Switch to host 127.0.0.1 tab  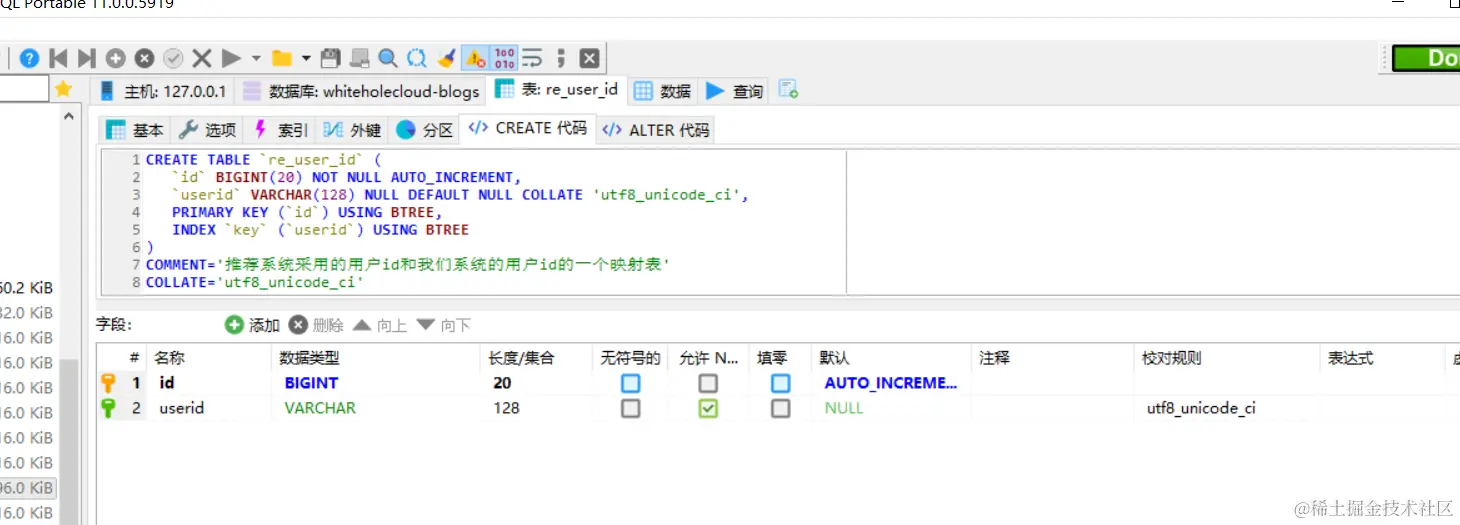[163, 91]
